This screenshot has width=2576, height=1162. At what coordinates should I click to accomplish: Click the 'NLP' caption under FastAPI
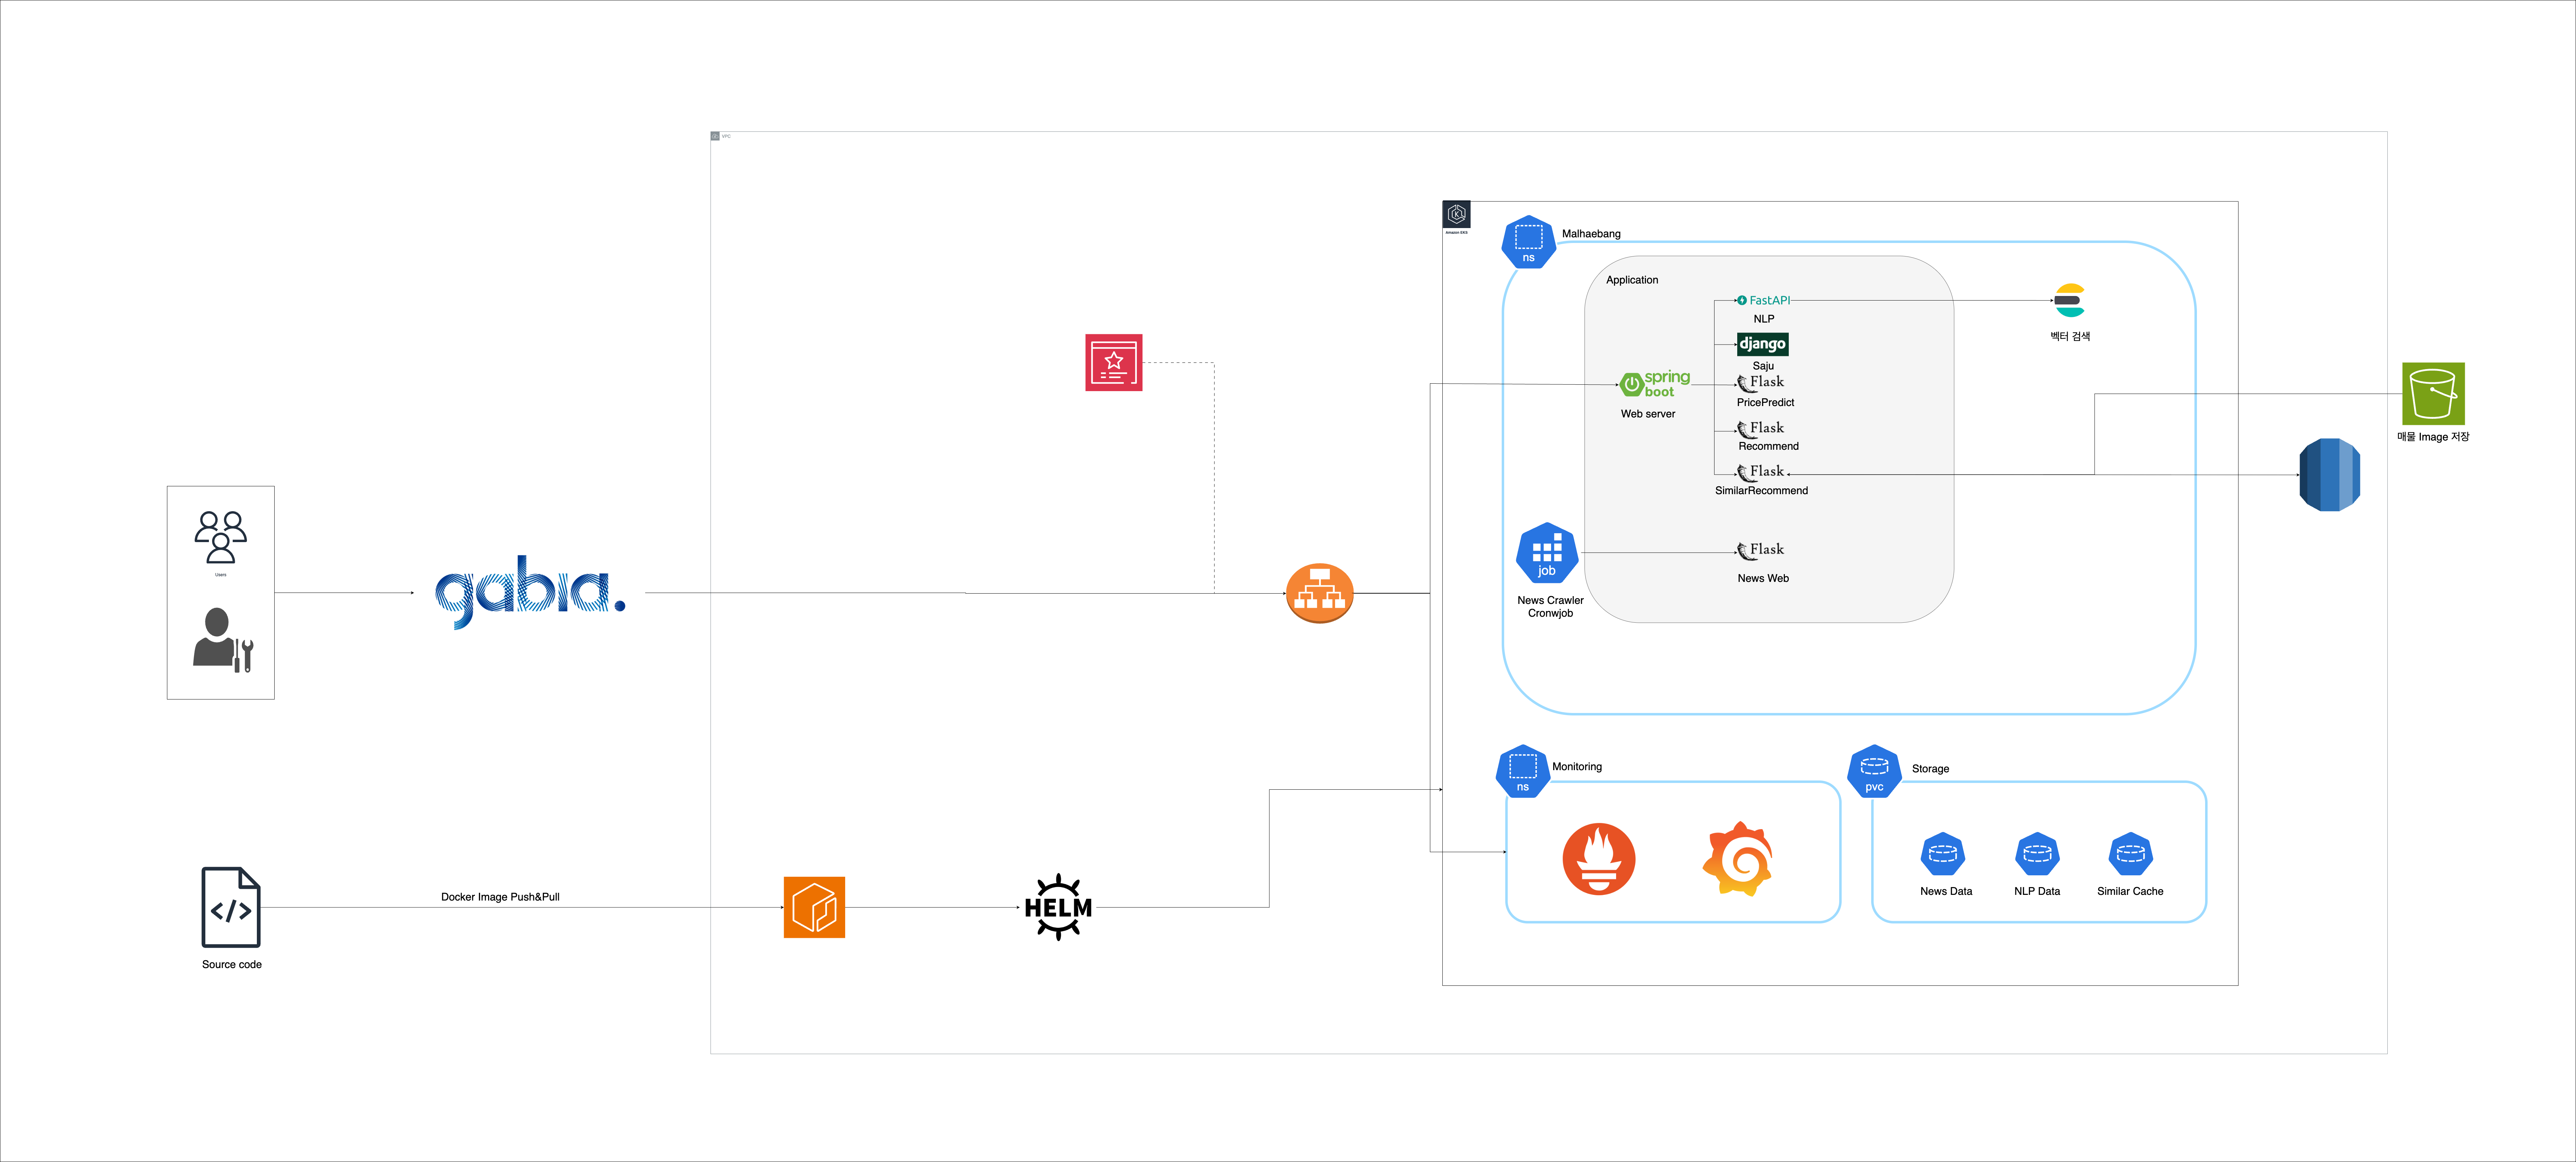(x=1763, y=319)
